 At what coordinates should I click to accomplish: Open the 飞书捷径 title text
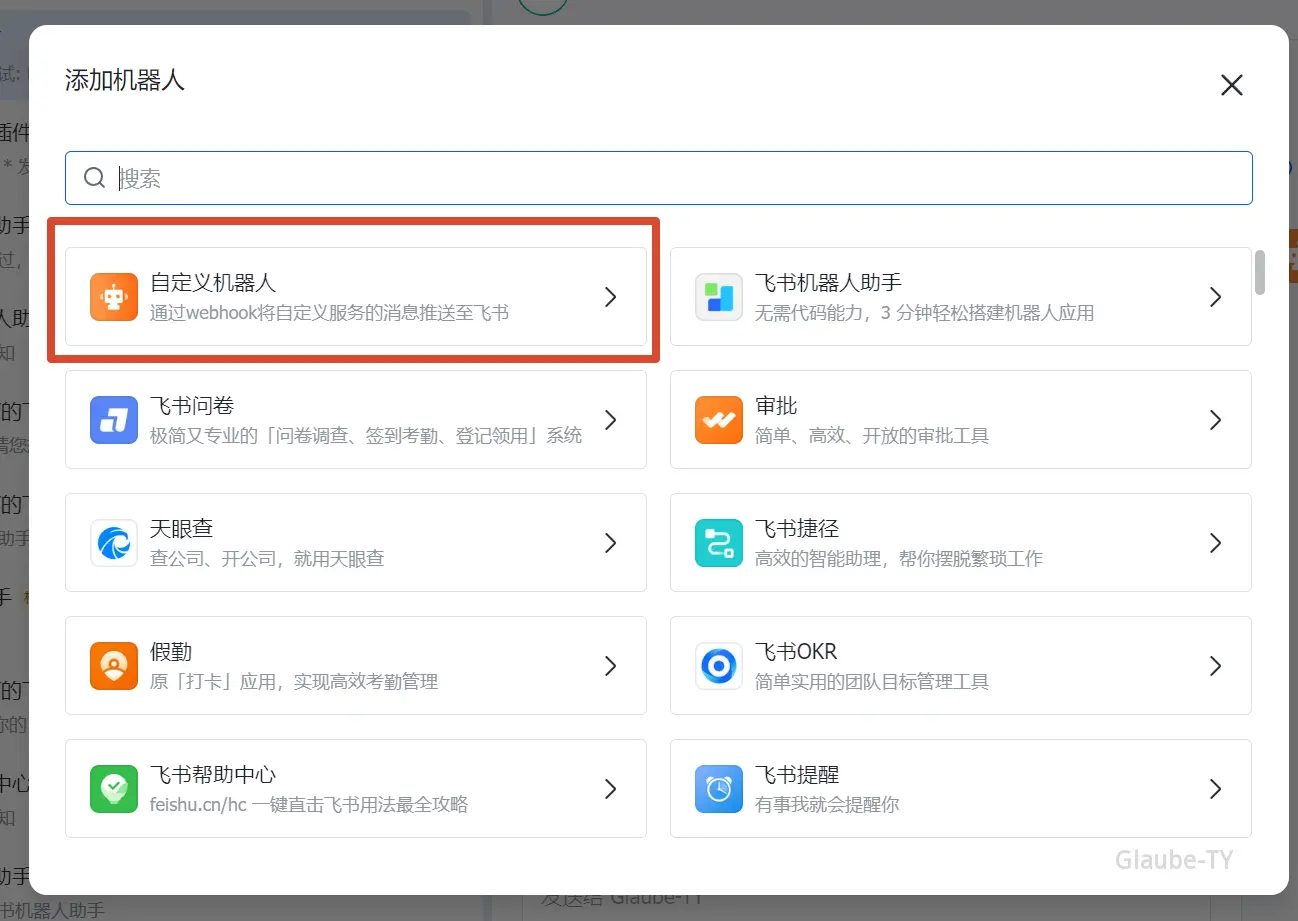click(797, 529)
